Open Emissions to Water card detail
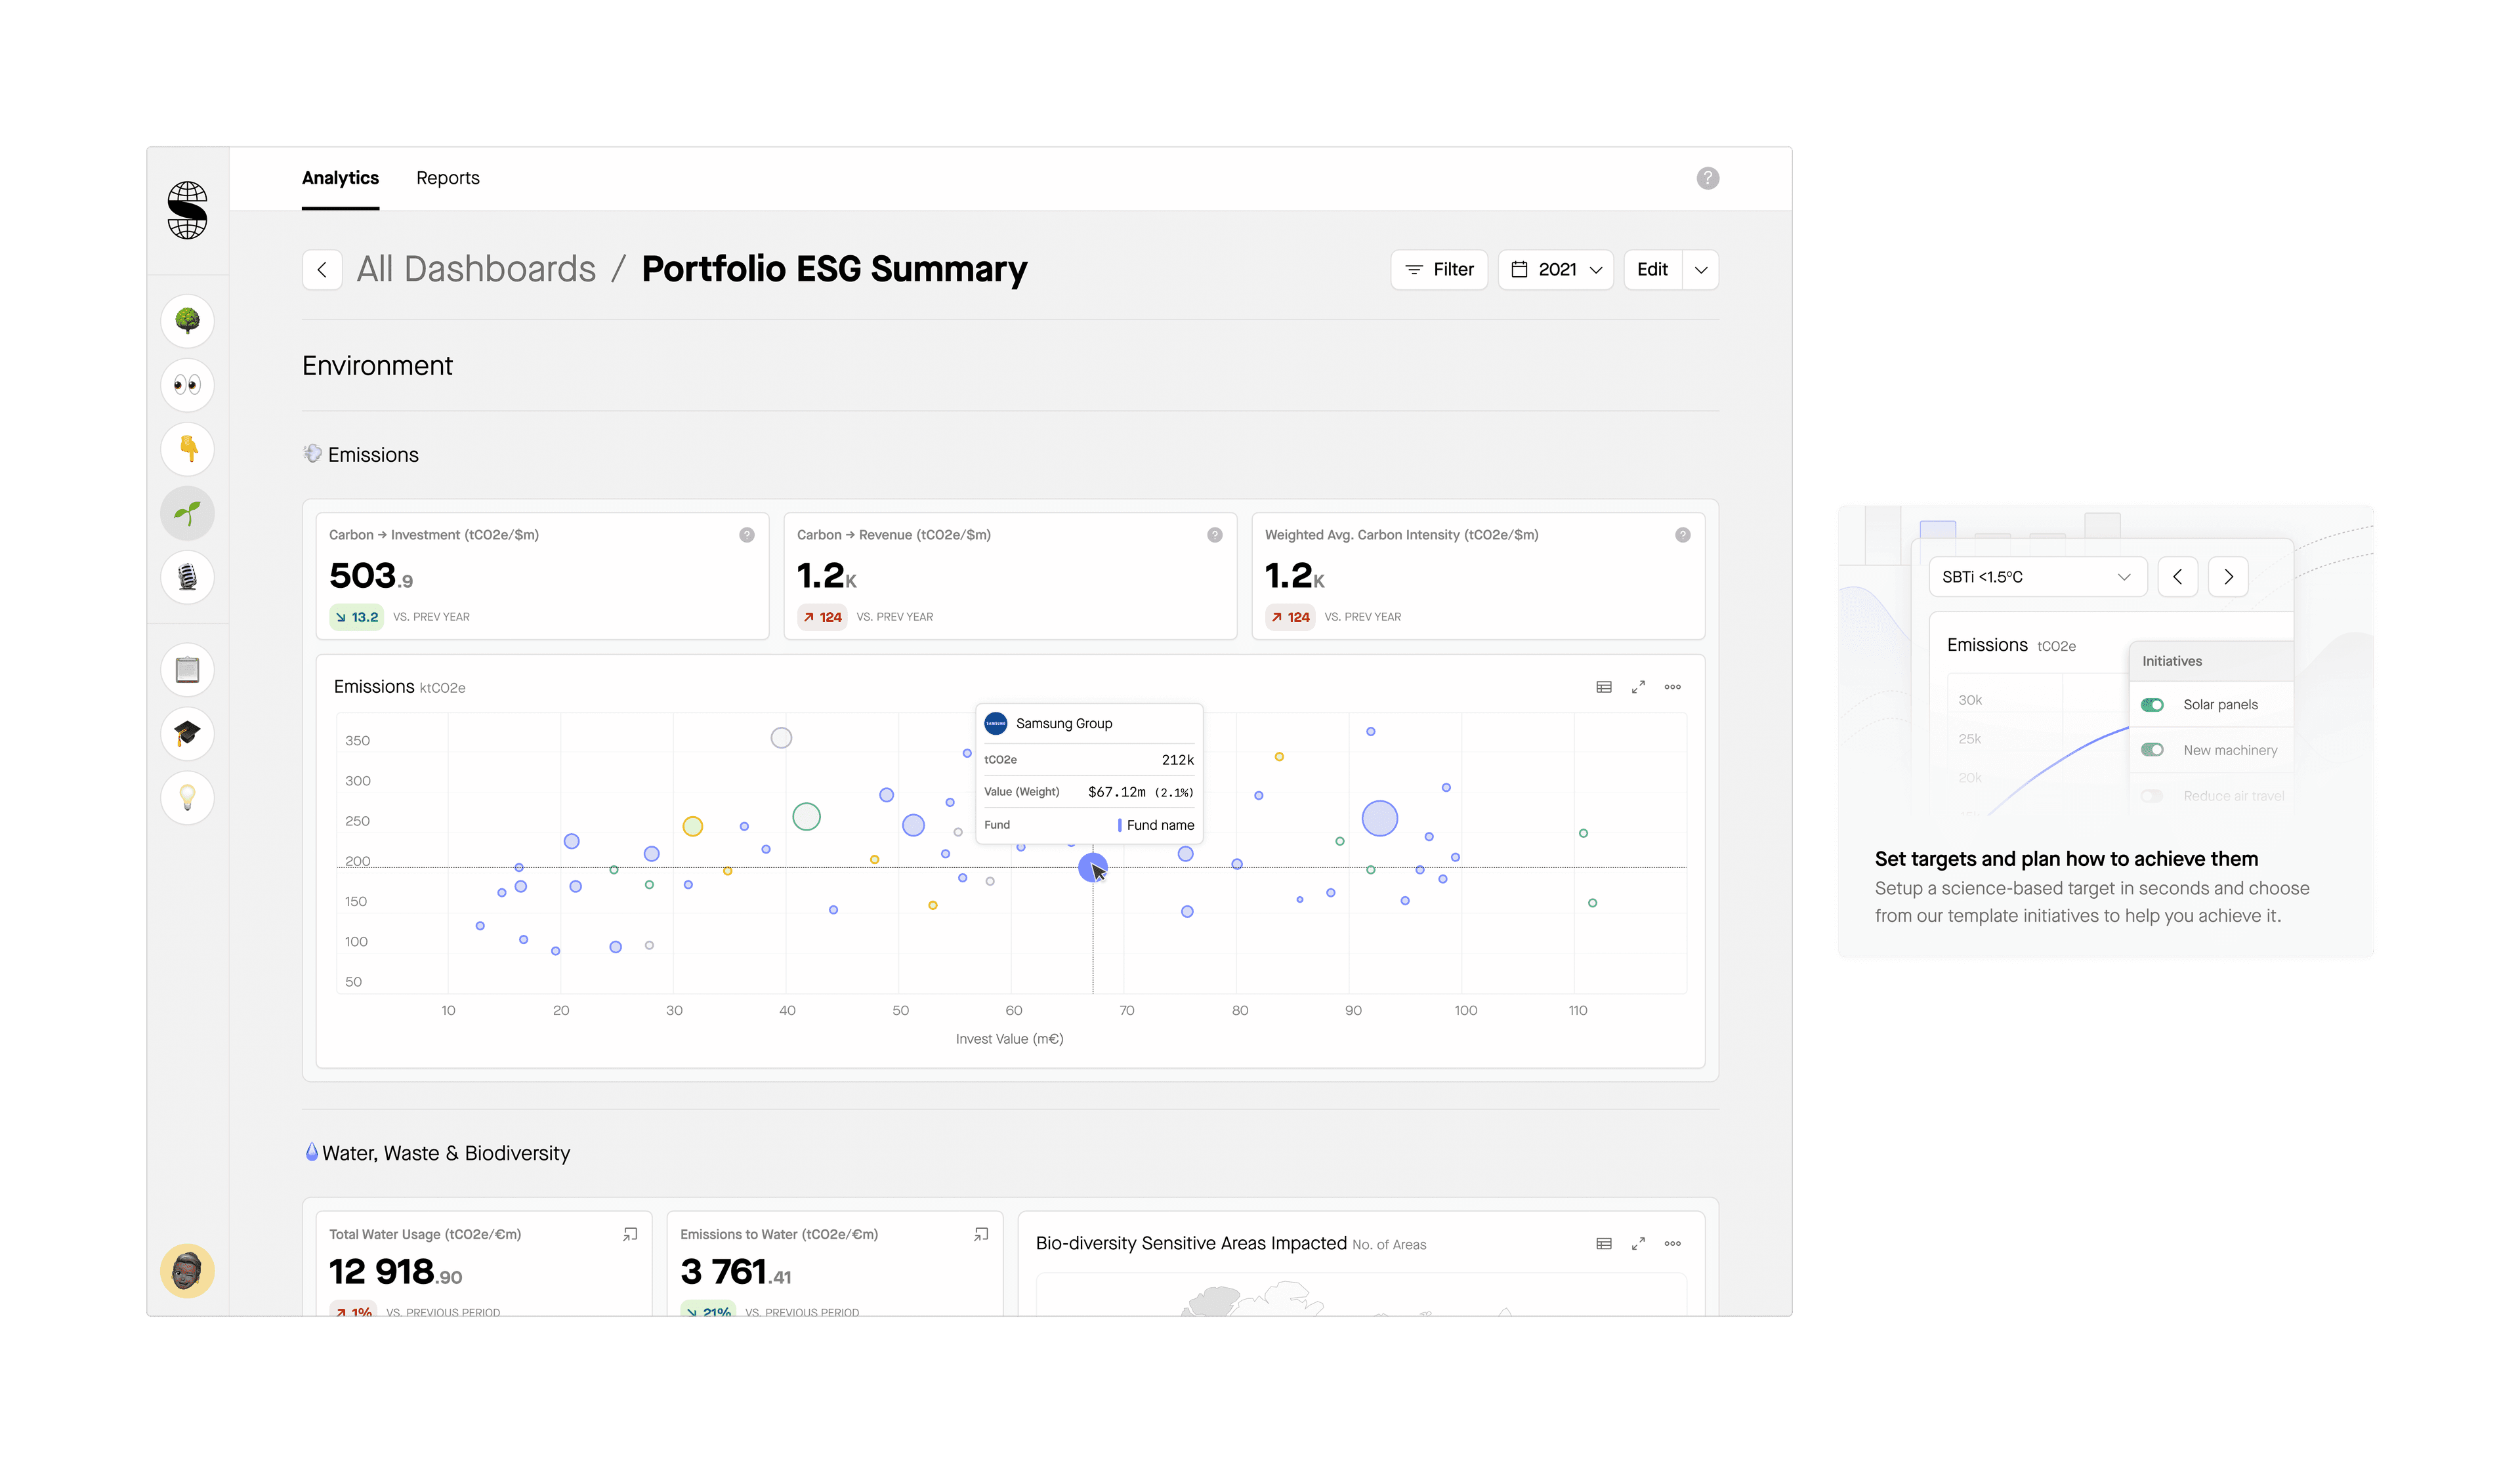Screen dimensions: 2520x1463 [x=981, y=1235]
